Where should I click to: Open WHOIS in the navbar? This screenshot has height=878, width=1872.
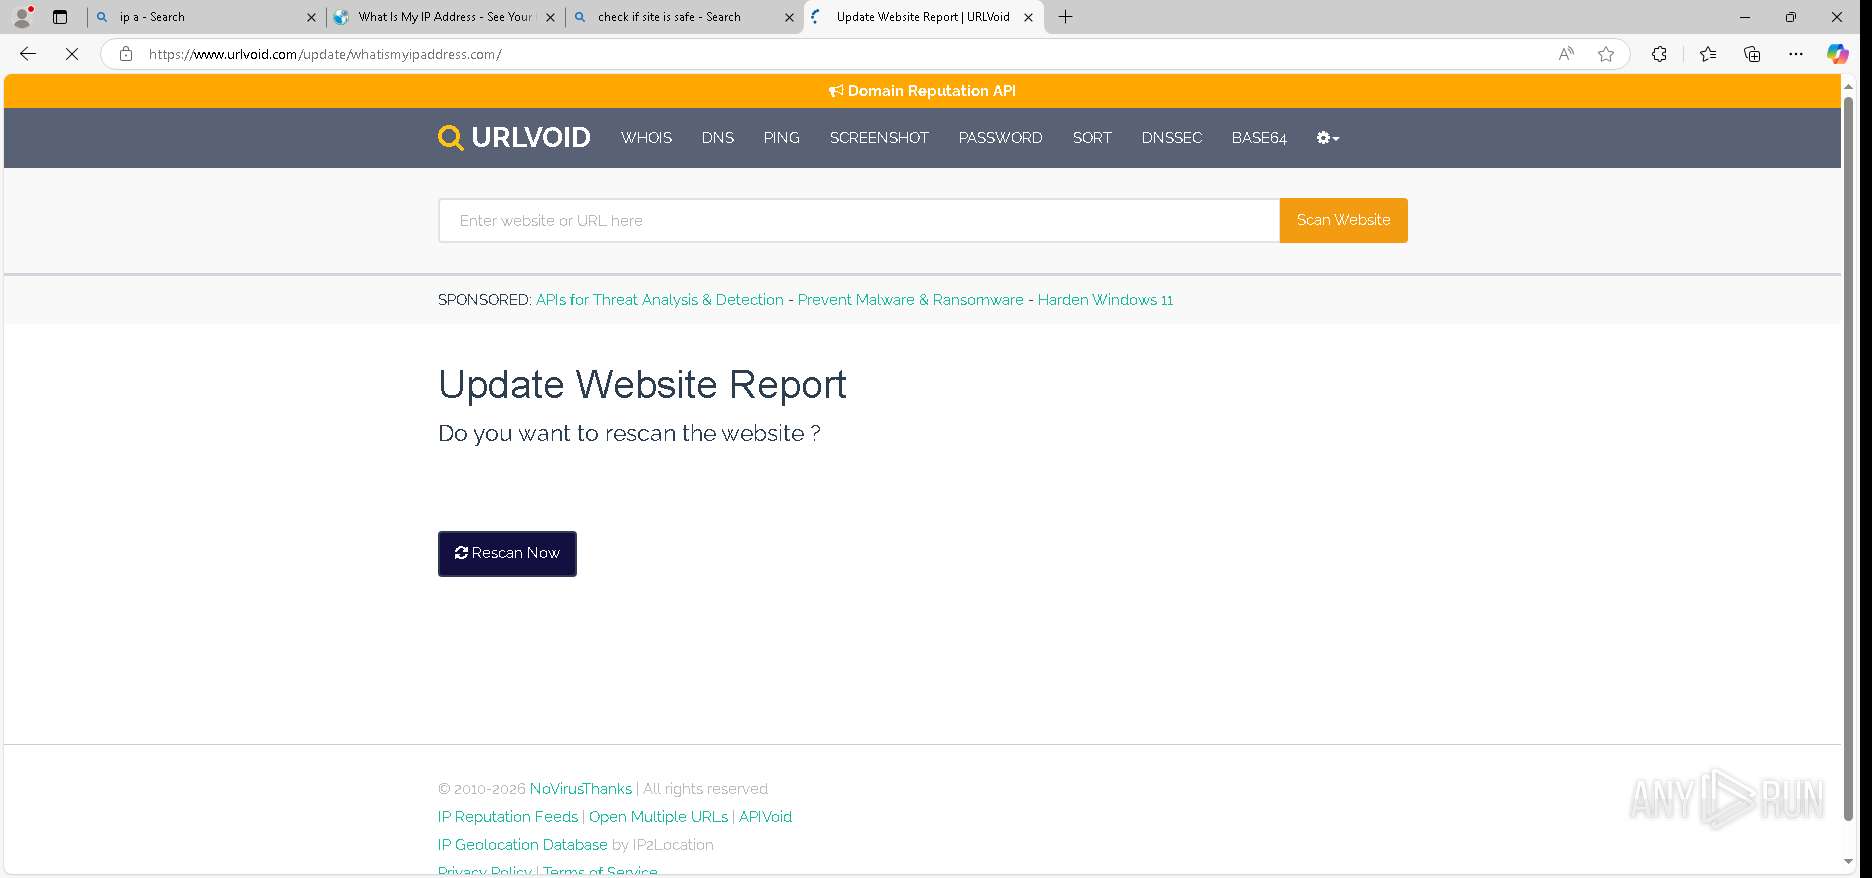[646, 138]
